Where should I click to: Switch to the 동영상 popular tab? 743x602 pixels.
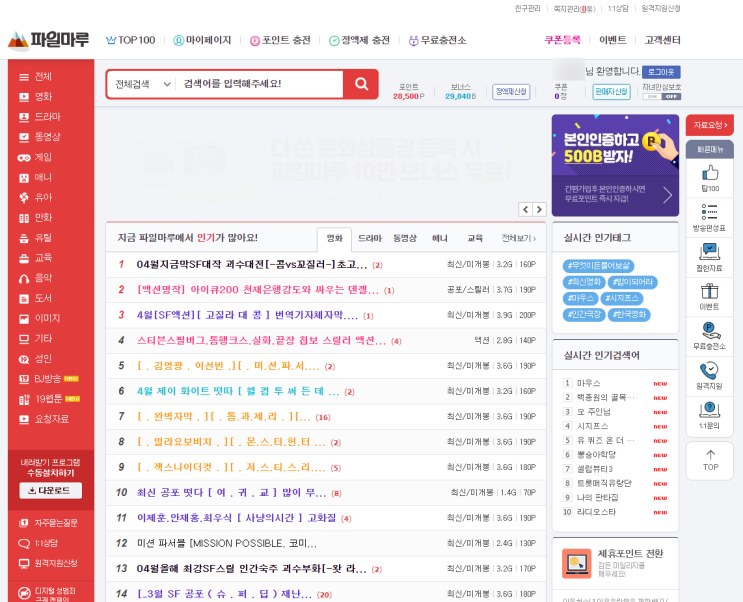pyautogui.click(x=405, y=238)
